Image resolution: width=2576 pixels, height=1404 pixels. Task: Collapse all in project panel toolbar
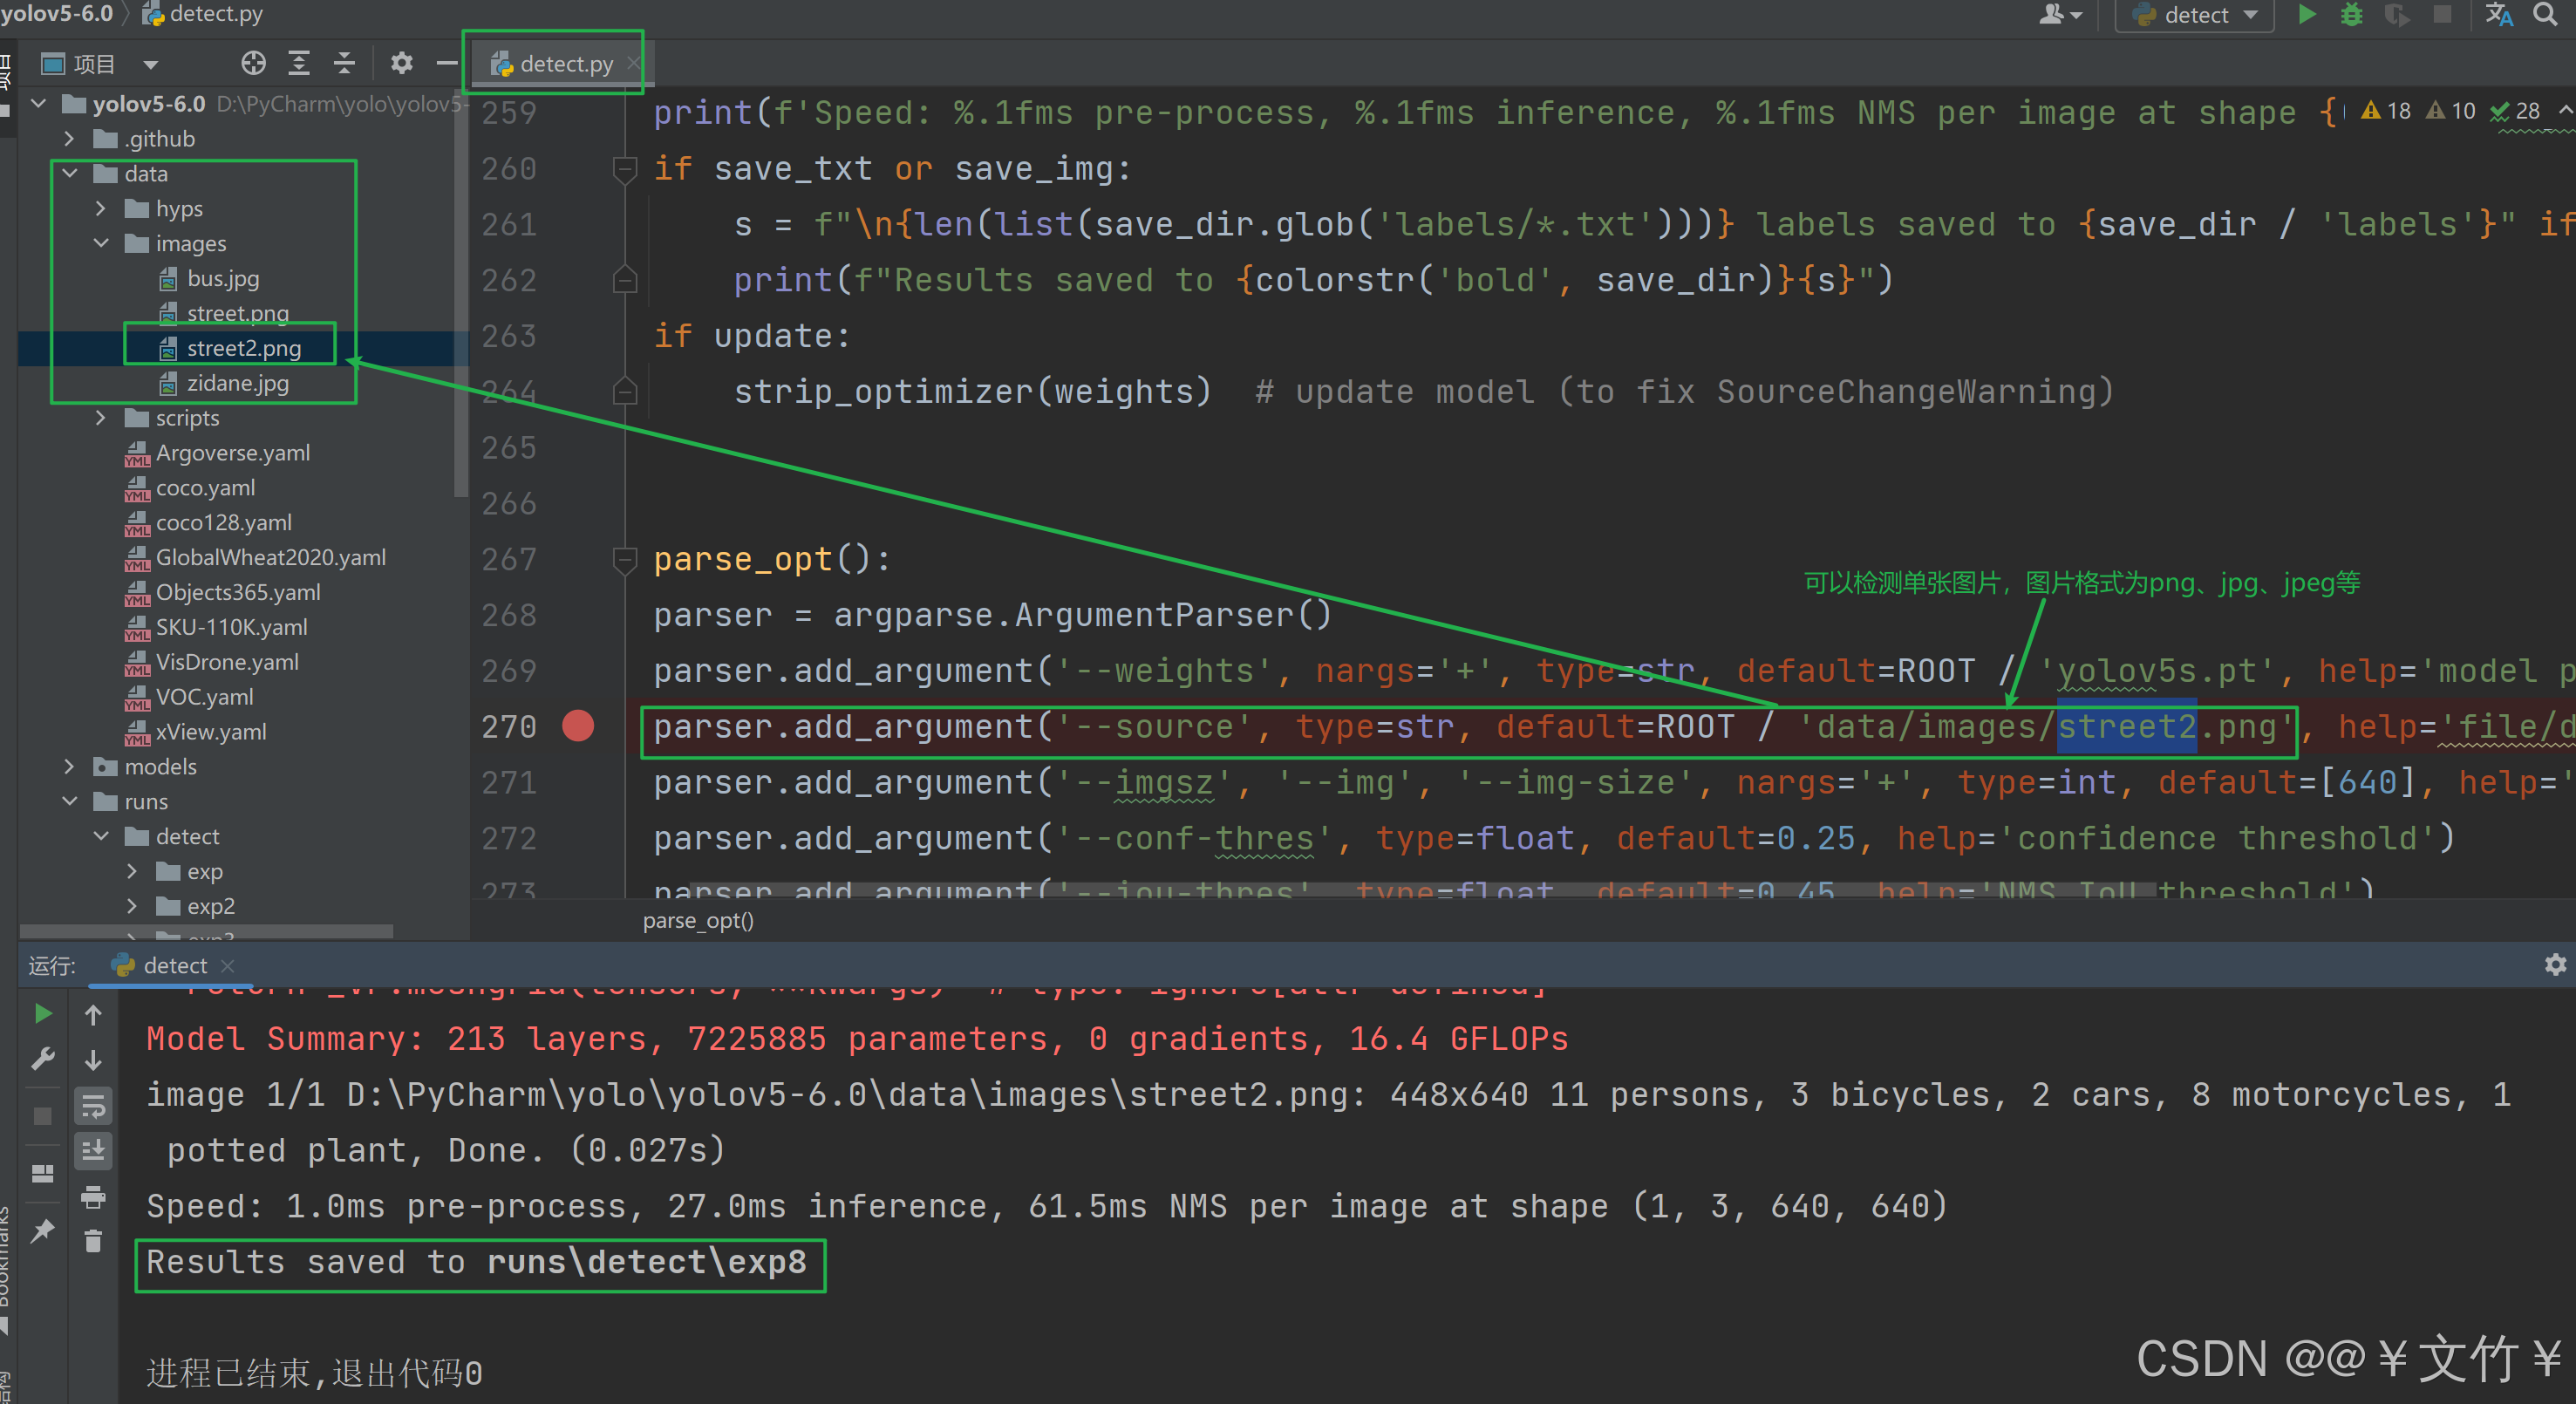[x=344, y=64]
